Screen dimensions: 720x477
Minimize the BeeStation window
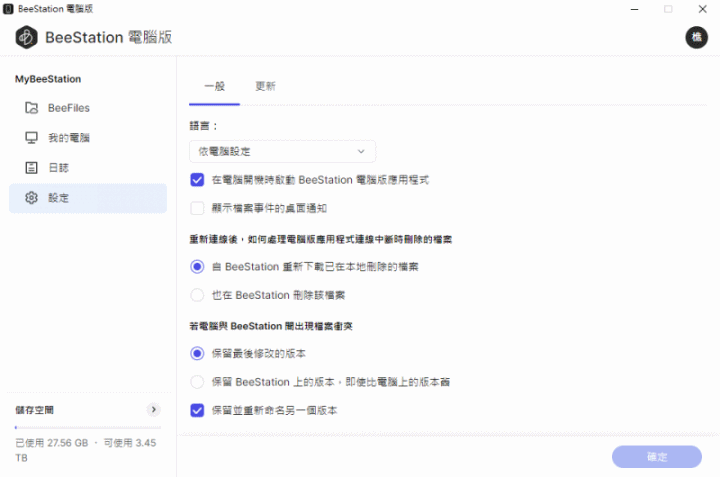pos(635,9)
